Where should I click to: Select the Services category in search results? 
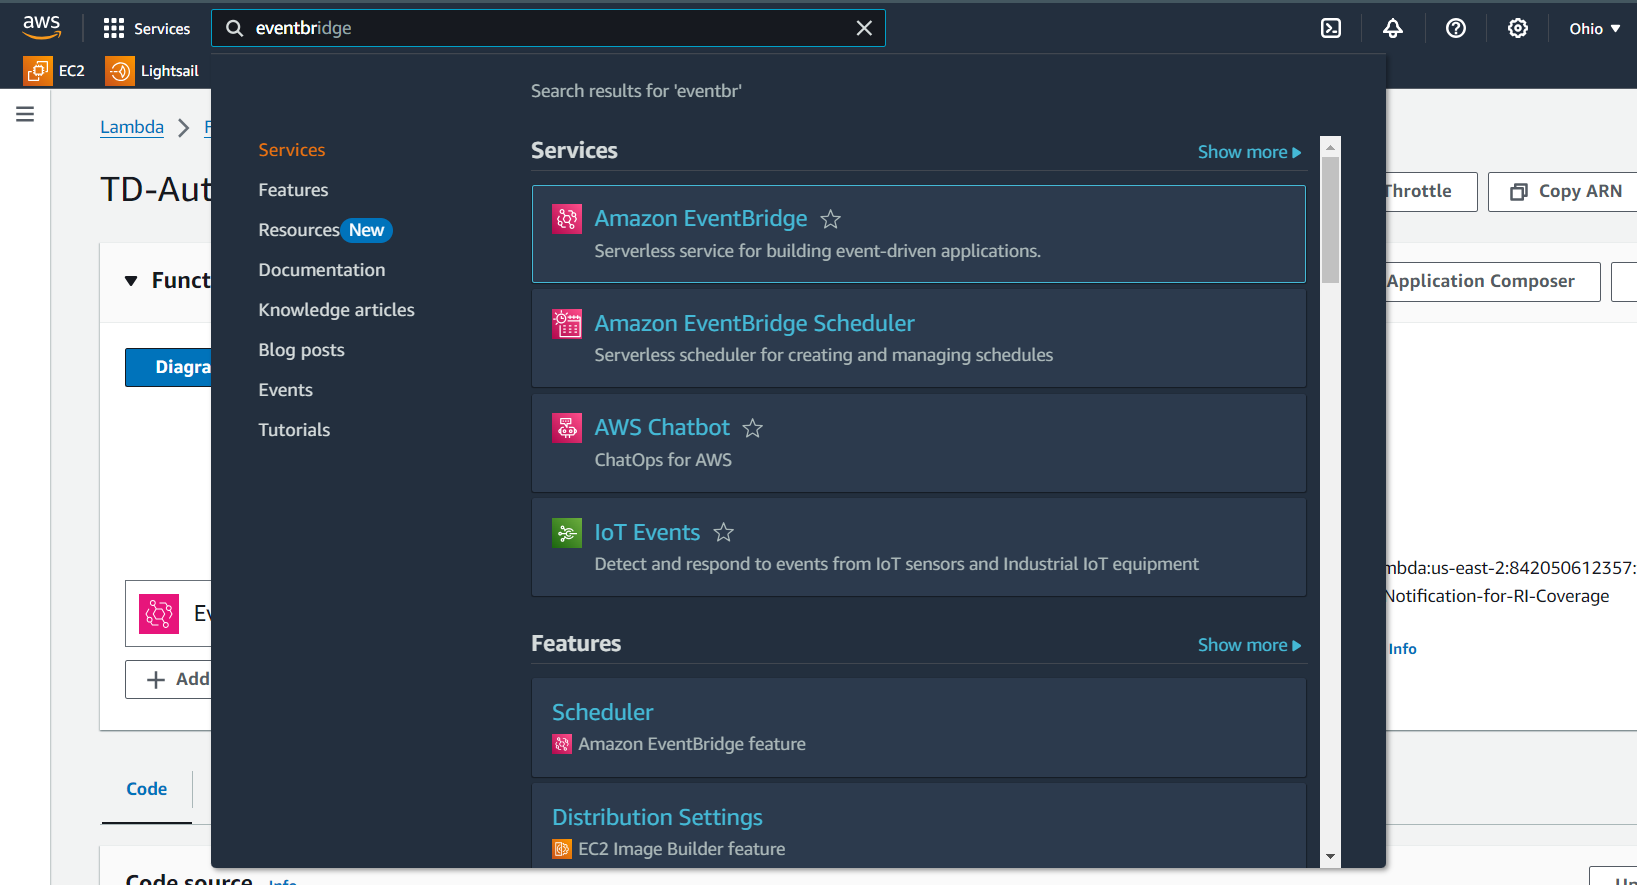(x=292, y=150)
